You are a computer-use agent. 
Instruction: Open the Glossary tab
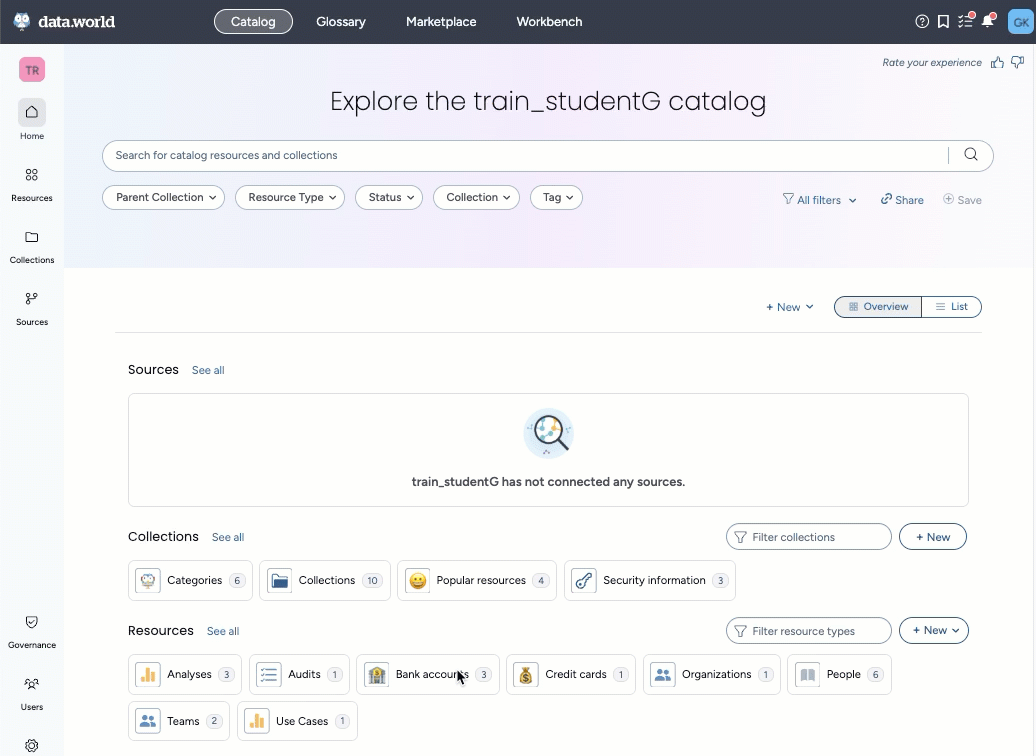click(x=341, y=22)
